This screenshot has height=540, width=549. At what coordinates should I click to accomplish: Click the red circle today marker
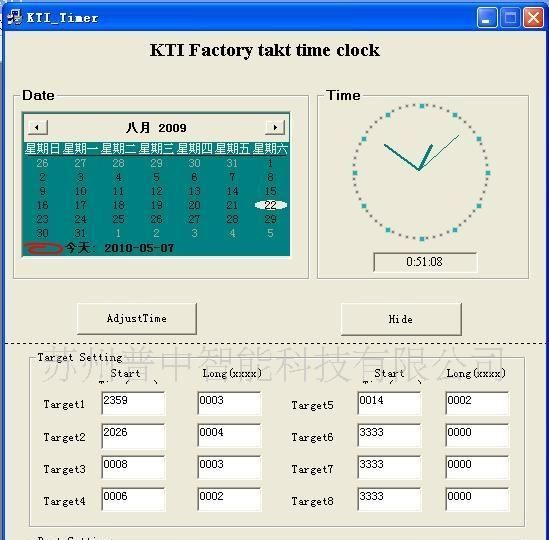tap(43, 248)
